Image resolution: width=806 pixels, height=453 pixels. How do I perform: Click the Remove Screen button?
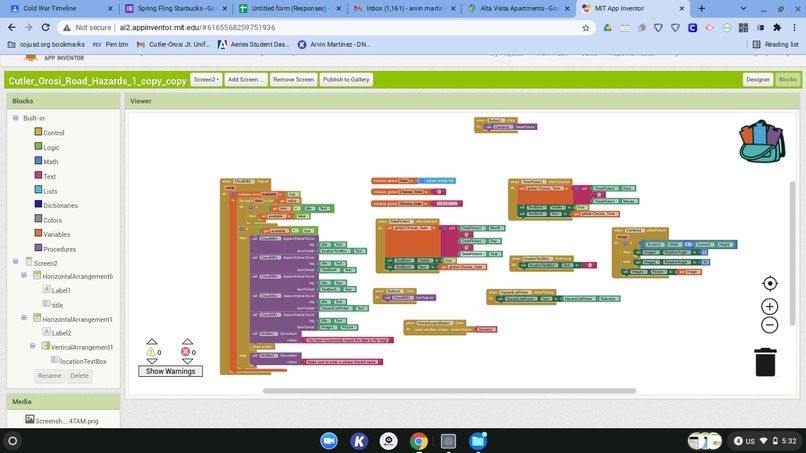pyautogui.click(x=293, y=80)
